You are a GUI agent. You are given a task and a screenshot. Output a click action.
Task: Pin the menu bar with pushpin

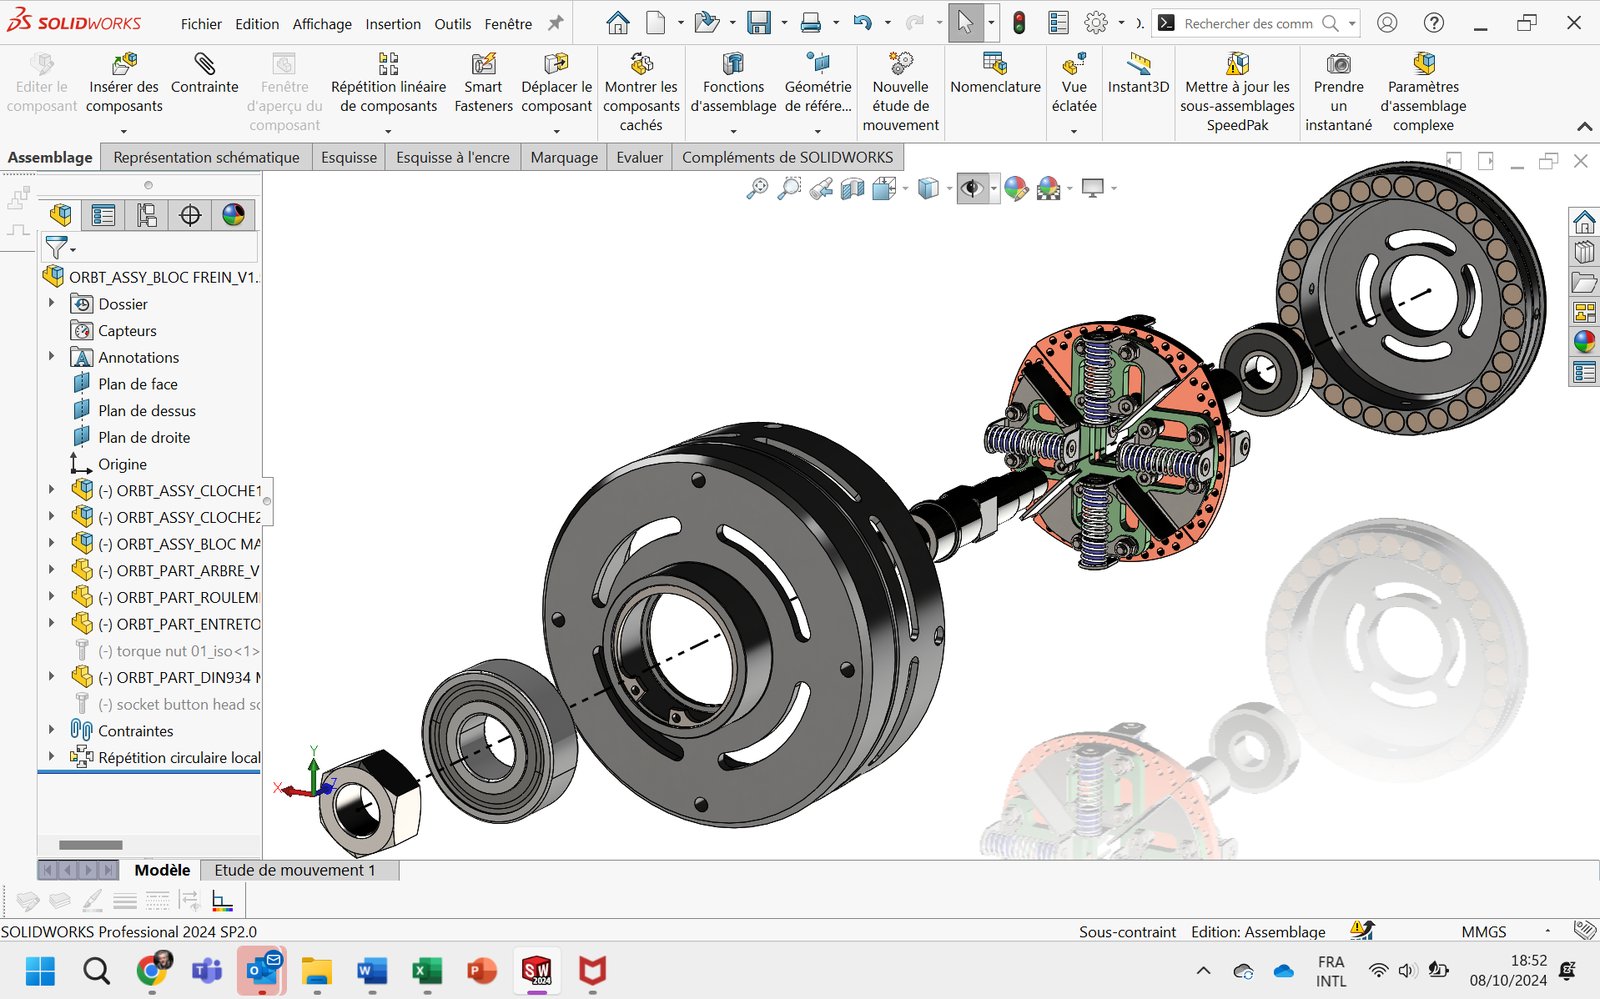pos(556,23)
